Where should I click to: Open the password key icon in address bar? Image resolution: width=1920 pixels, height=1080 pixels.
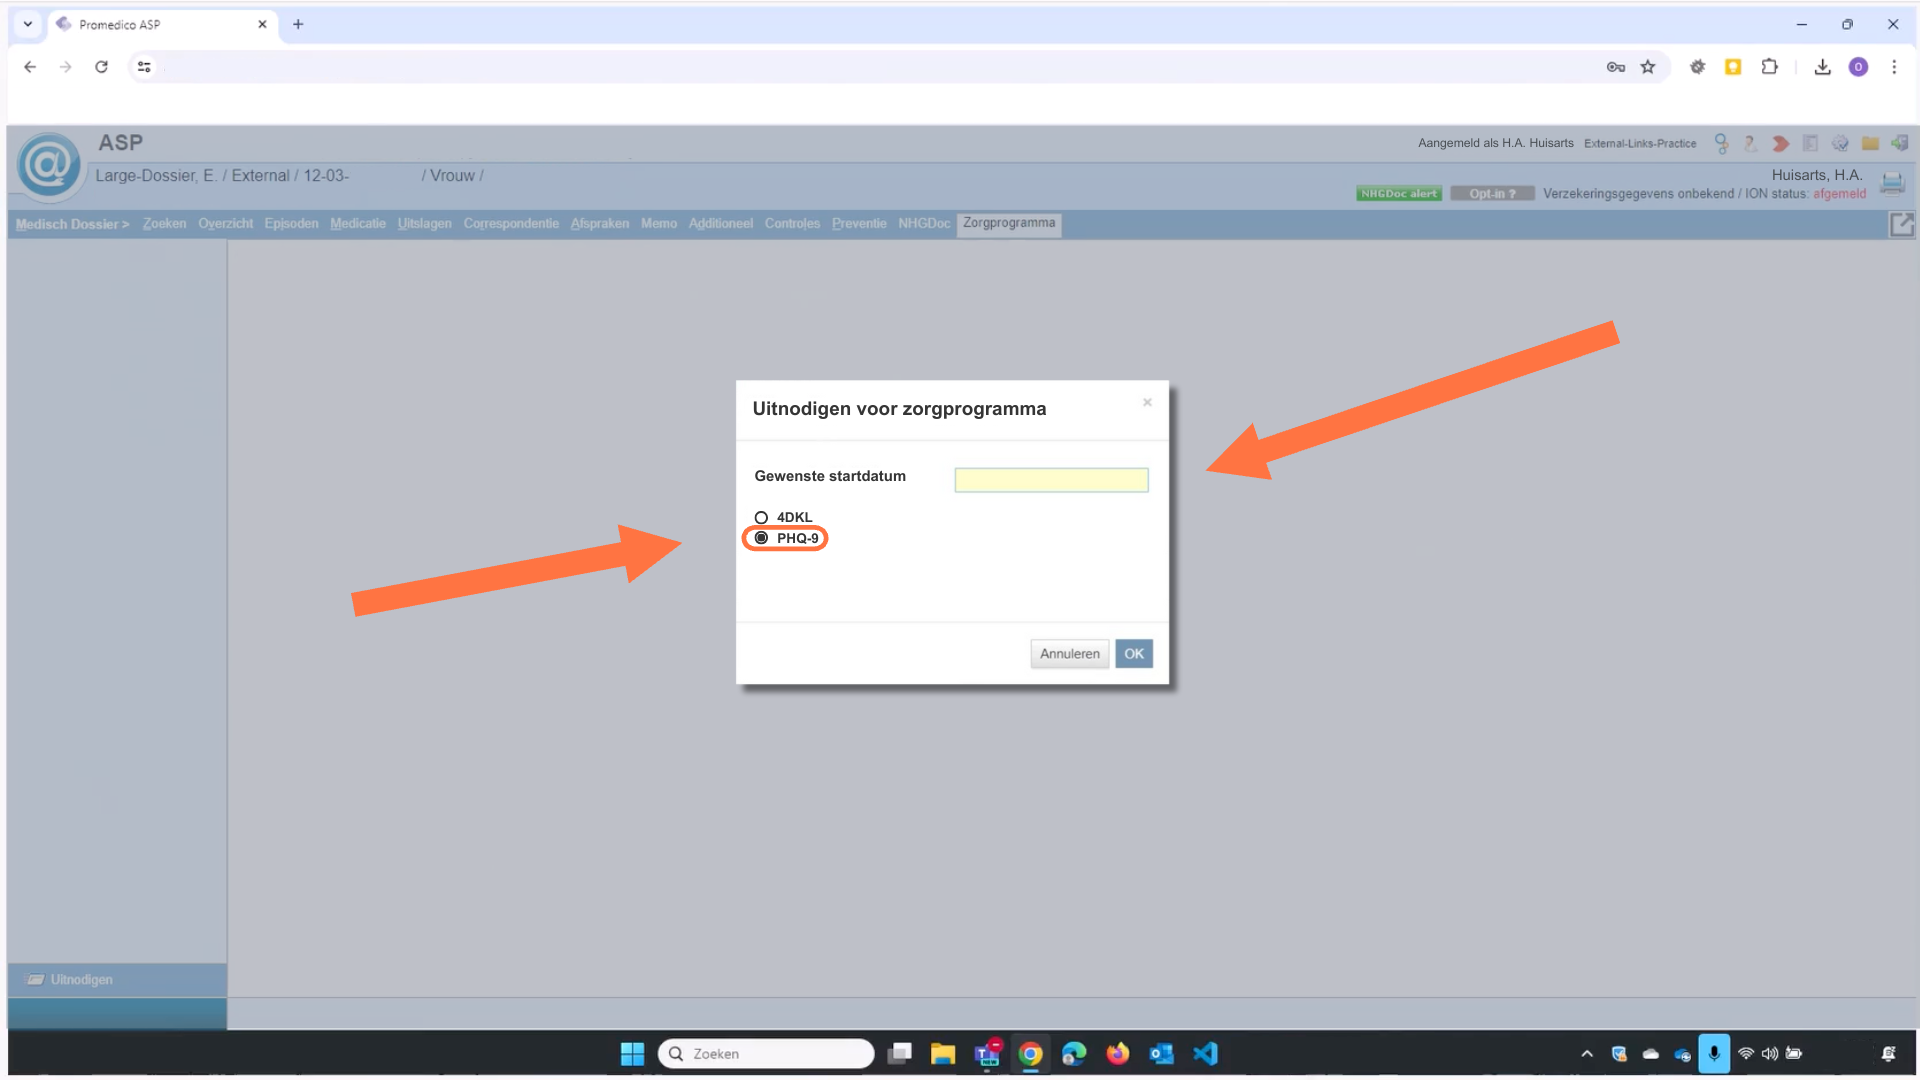point(1615,67)
